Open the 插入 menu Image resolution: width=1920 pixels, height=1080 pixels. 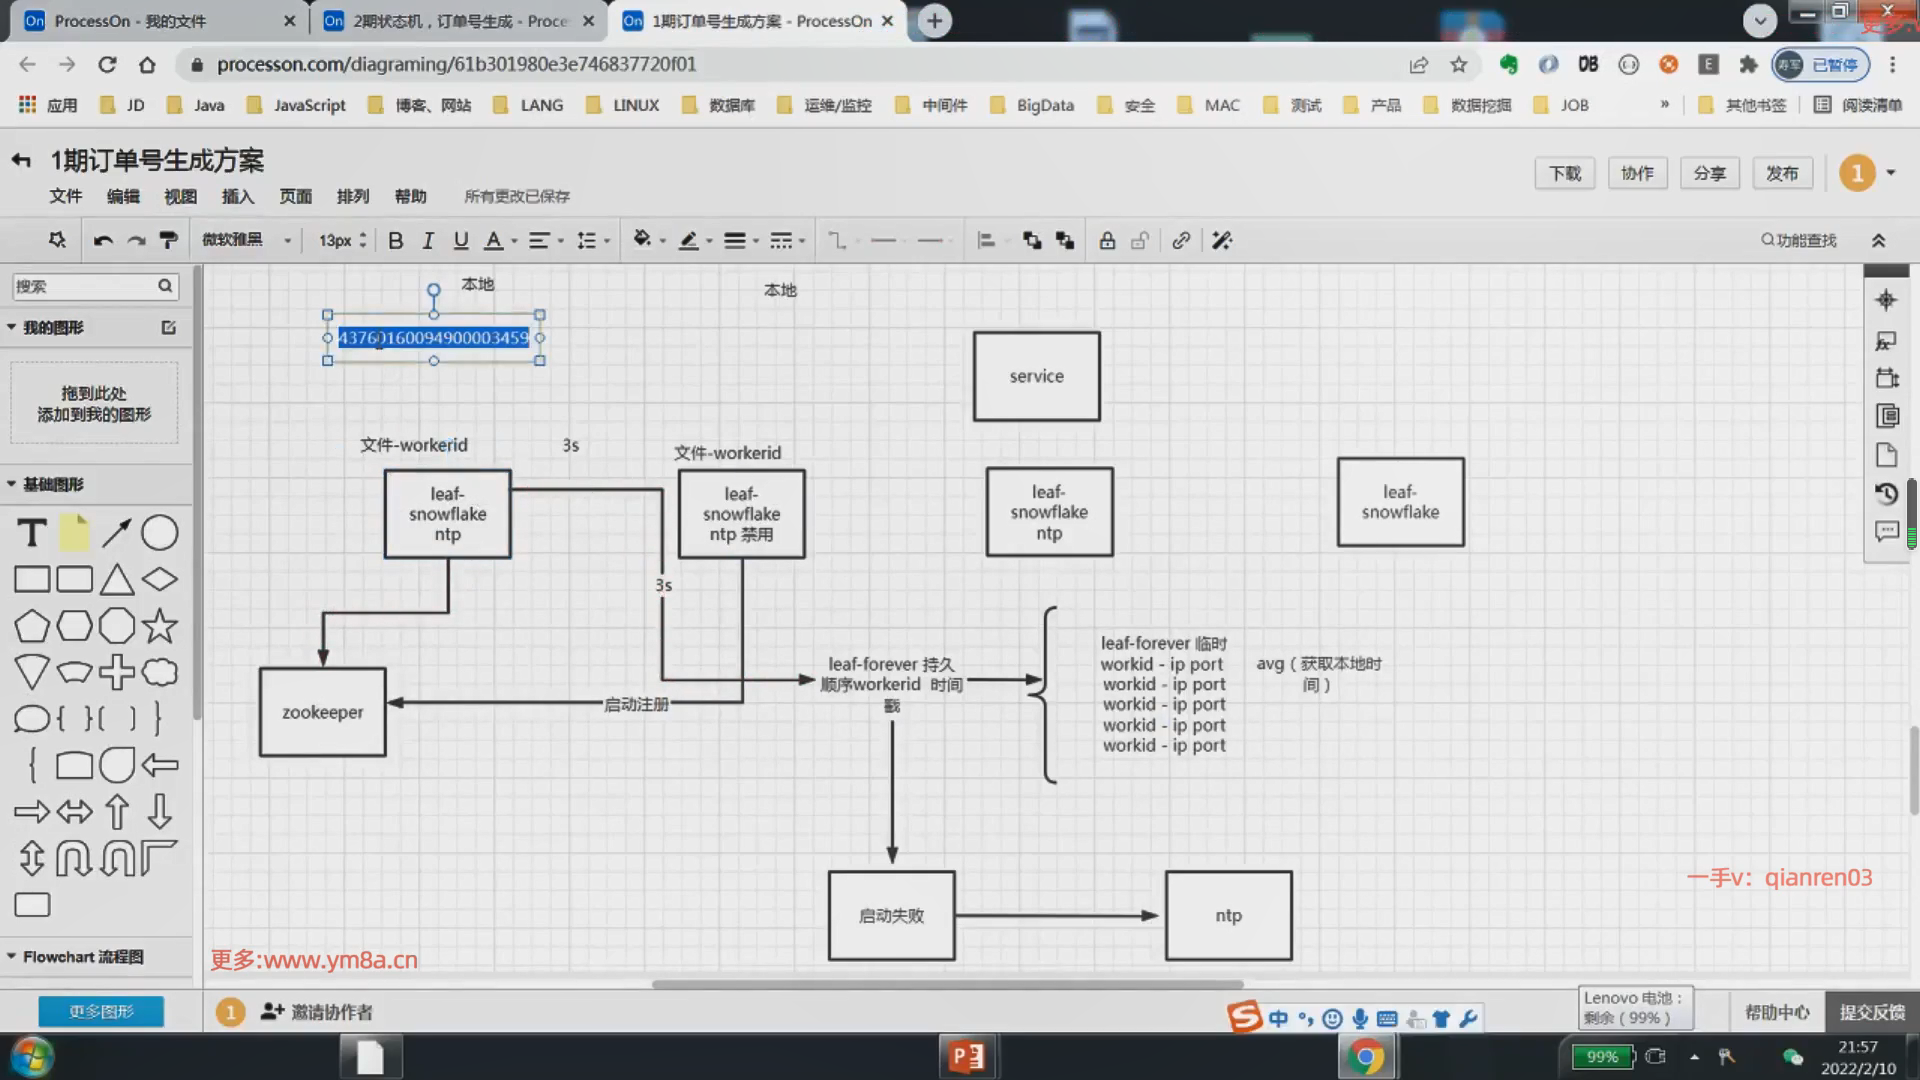[x=237, y=197]
